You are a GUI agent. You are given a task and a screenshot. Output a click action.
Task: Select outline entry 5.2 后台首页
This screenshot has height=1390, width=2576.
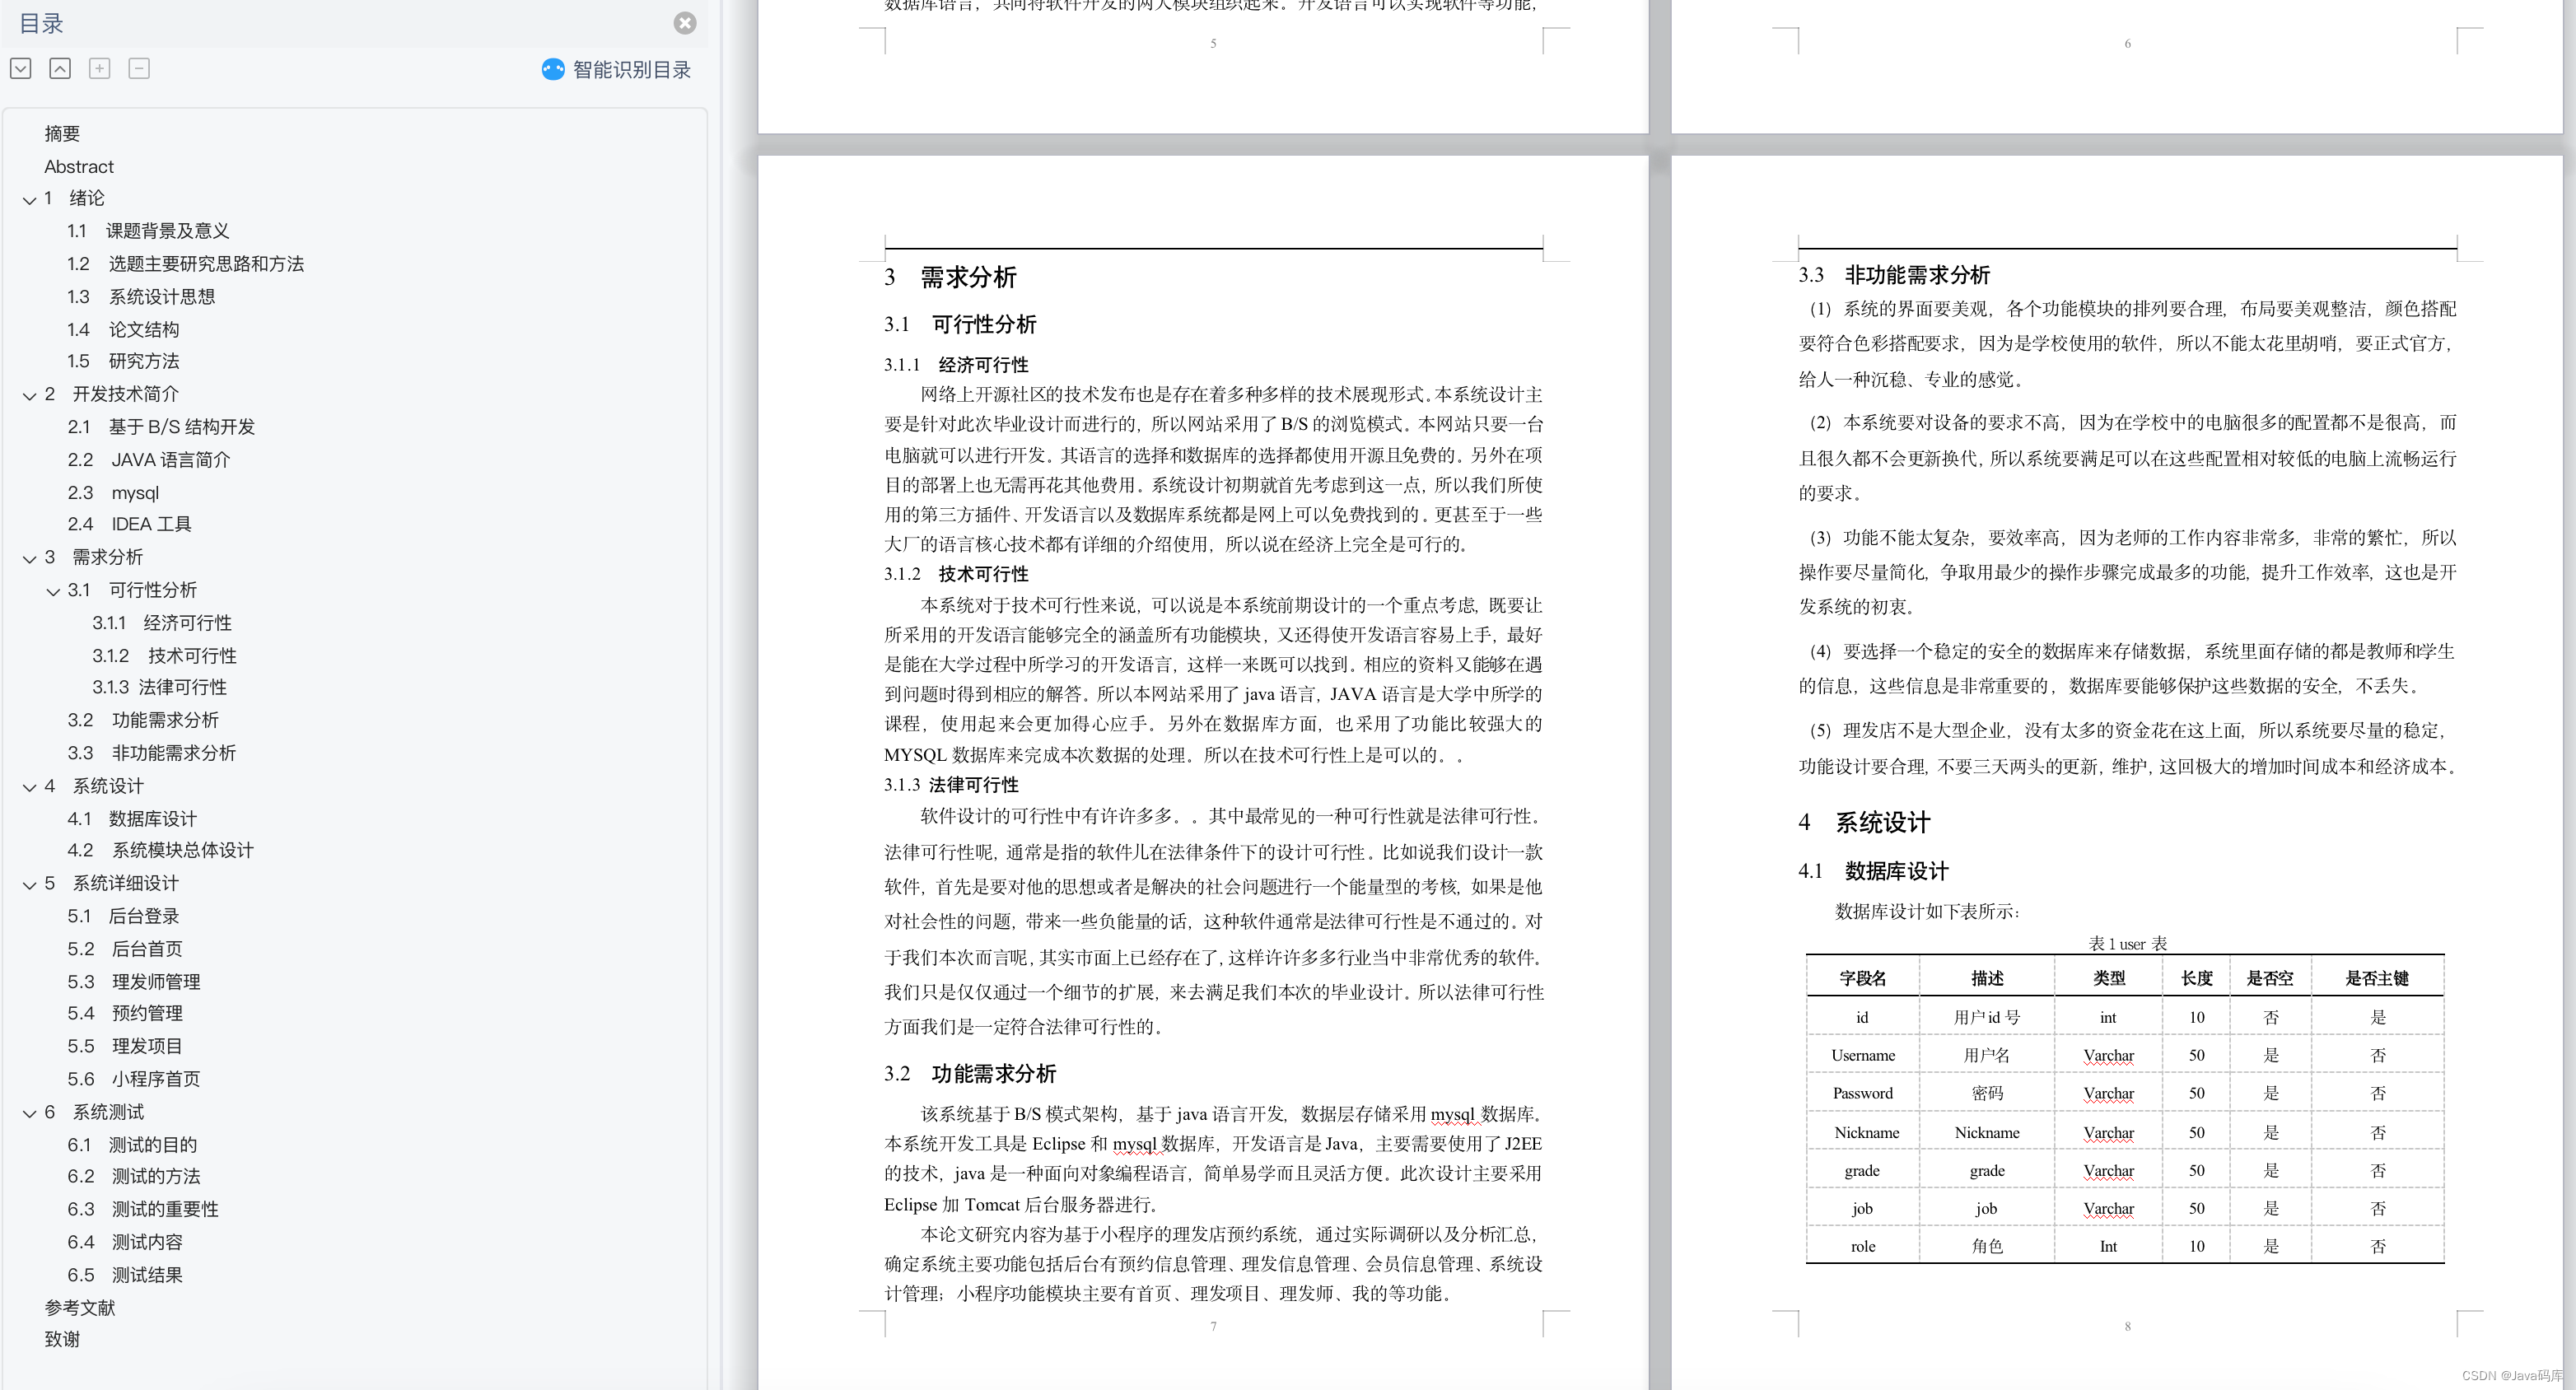point(125,949)
